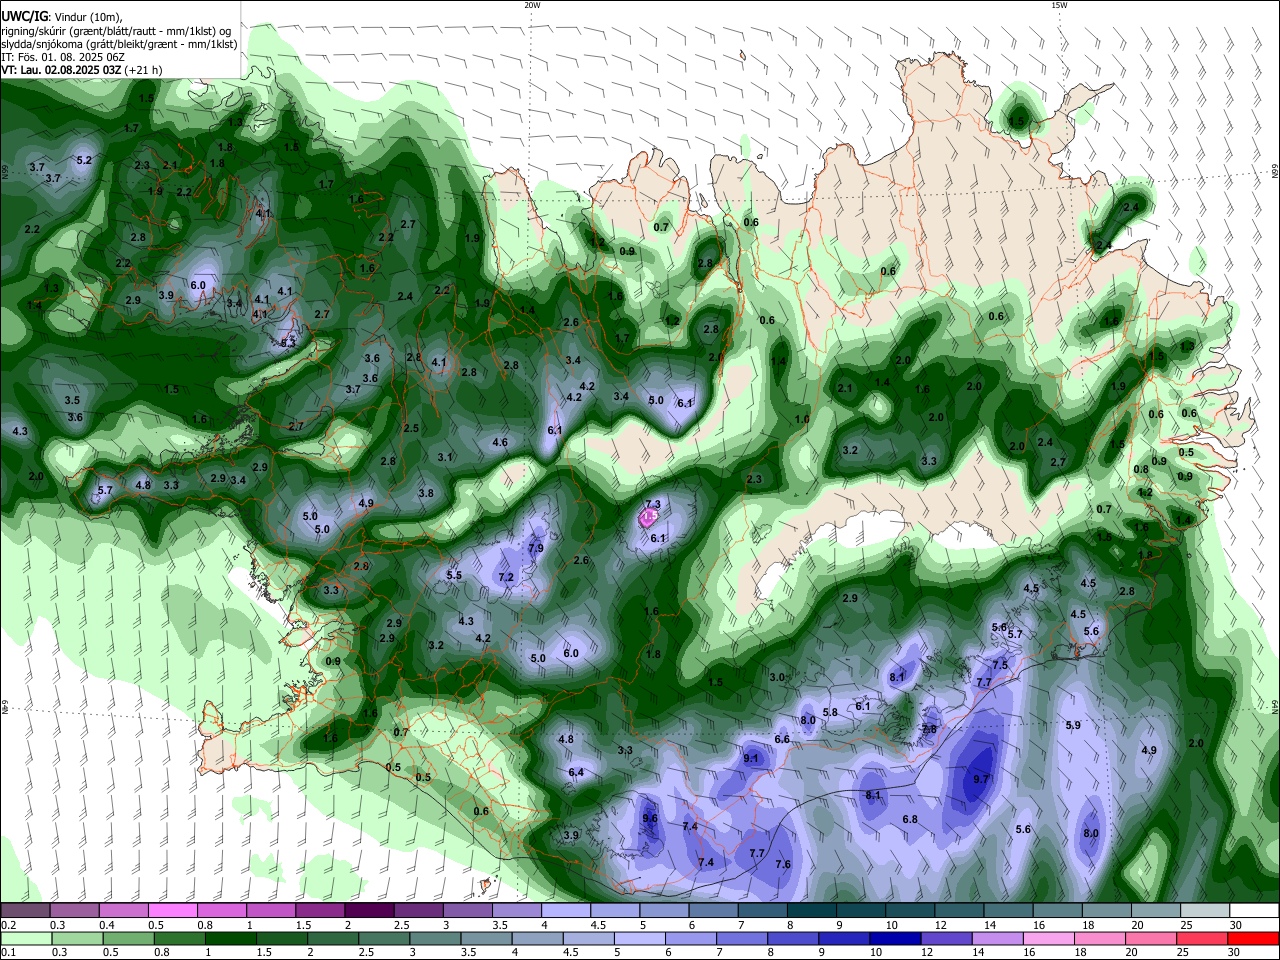Click the 5.2 value in the northwest
Screen dimensions: 1280x960
coord(84,160)
